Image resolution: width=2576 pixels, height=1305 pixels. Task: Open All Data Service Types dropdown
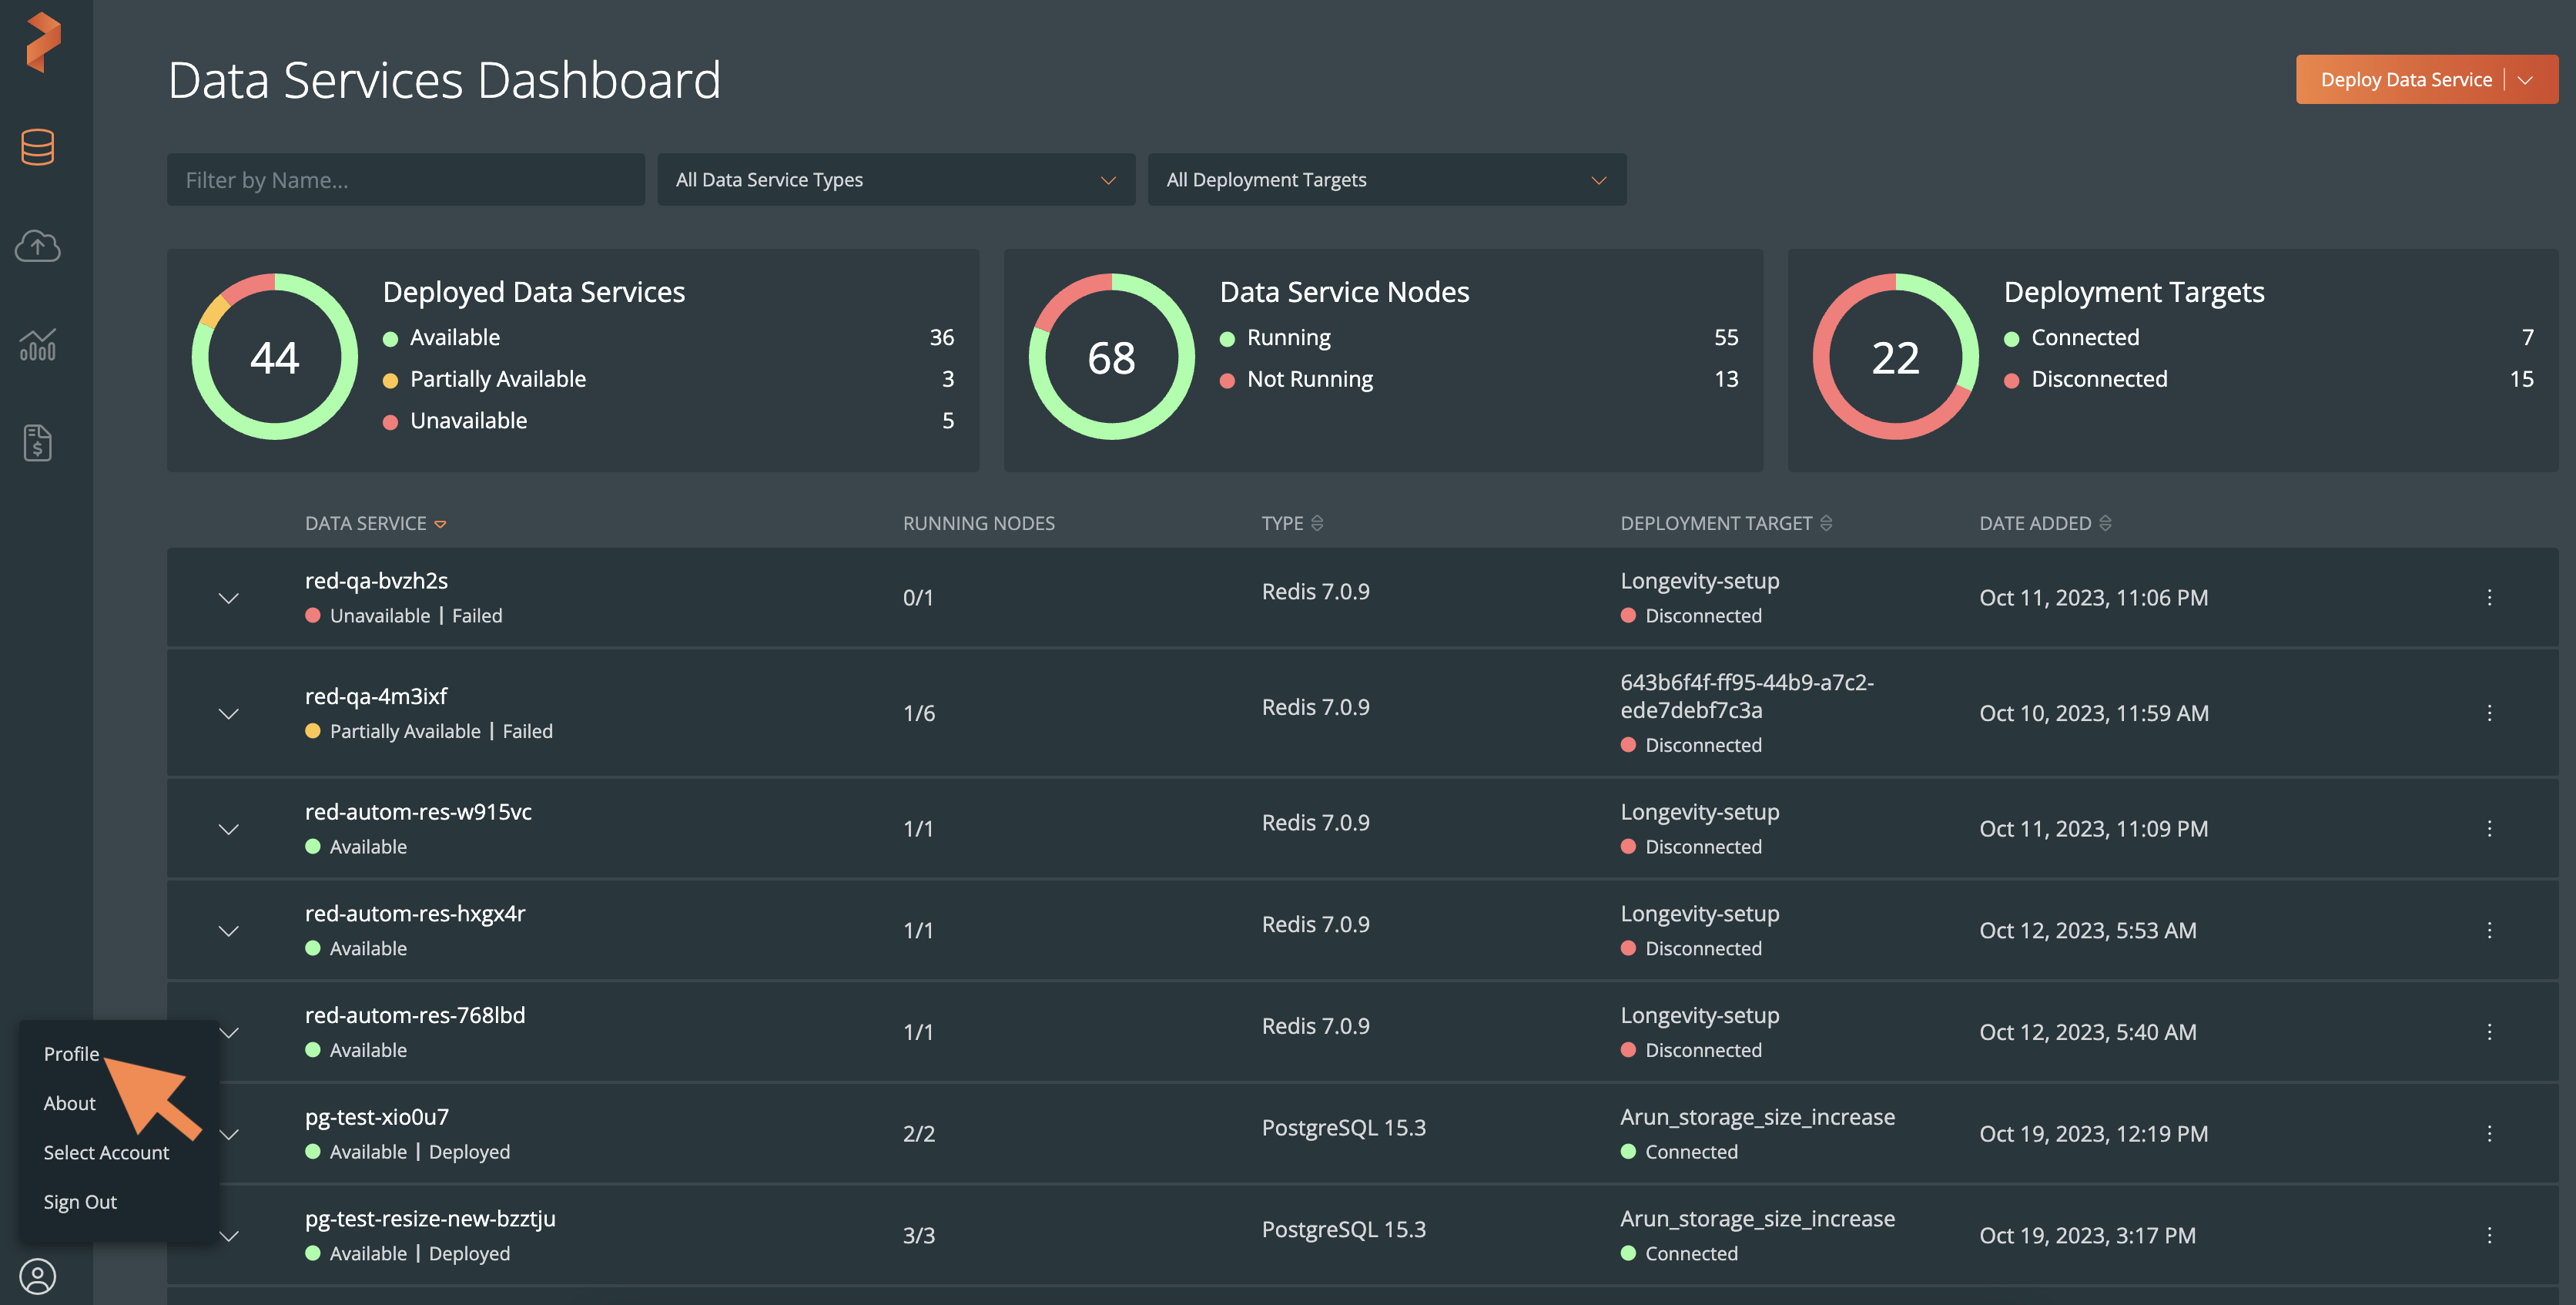[895, 180]
